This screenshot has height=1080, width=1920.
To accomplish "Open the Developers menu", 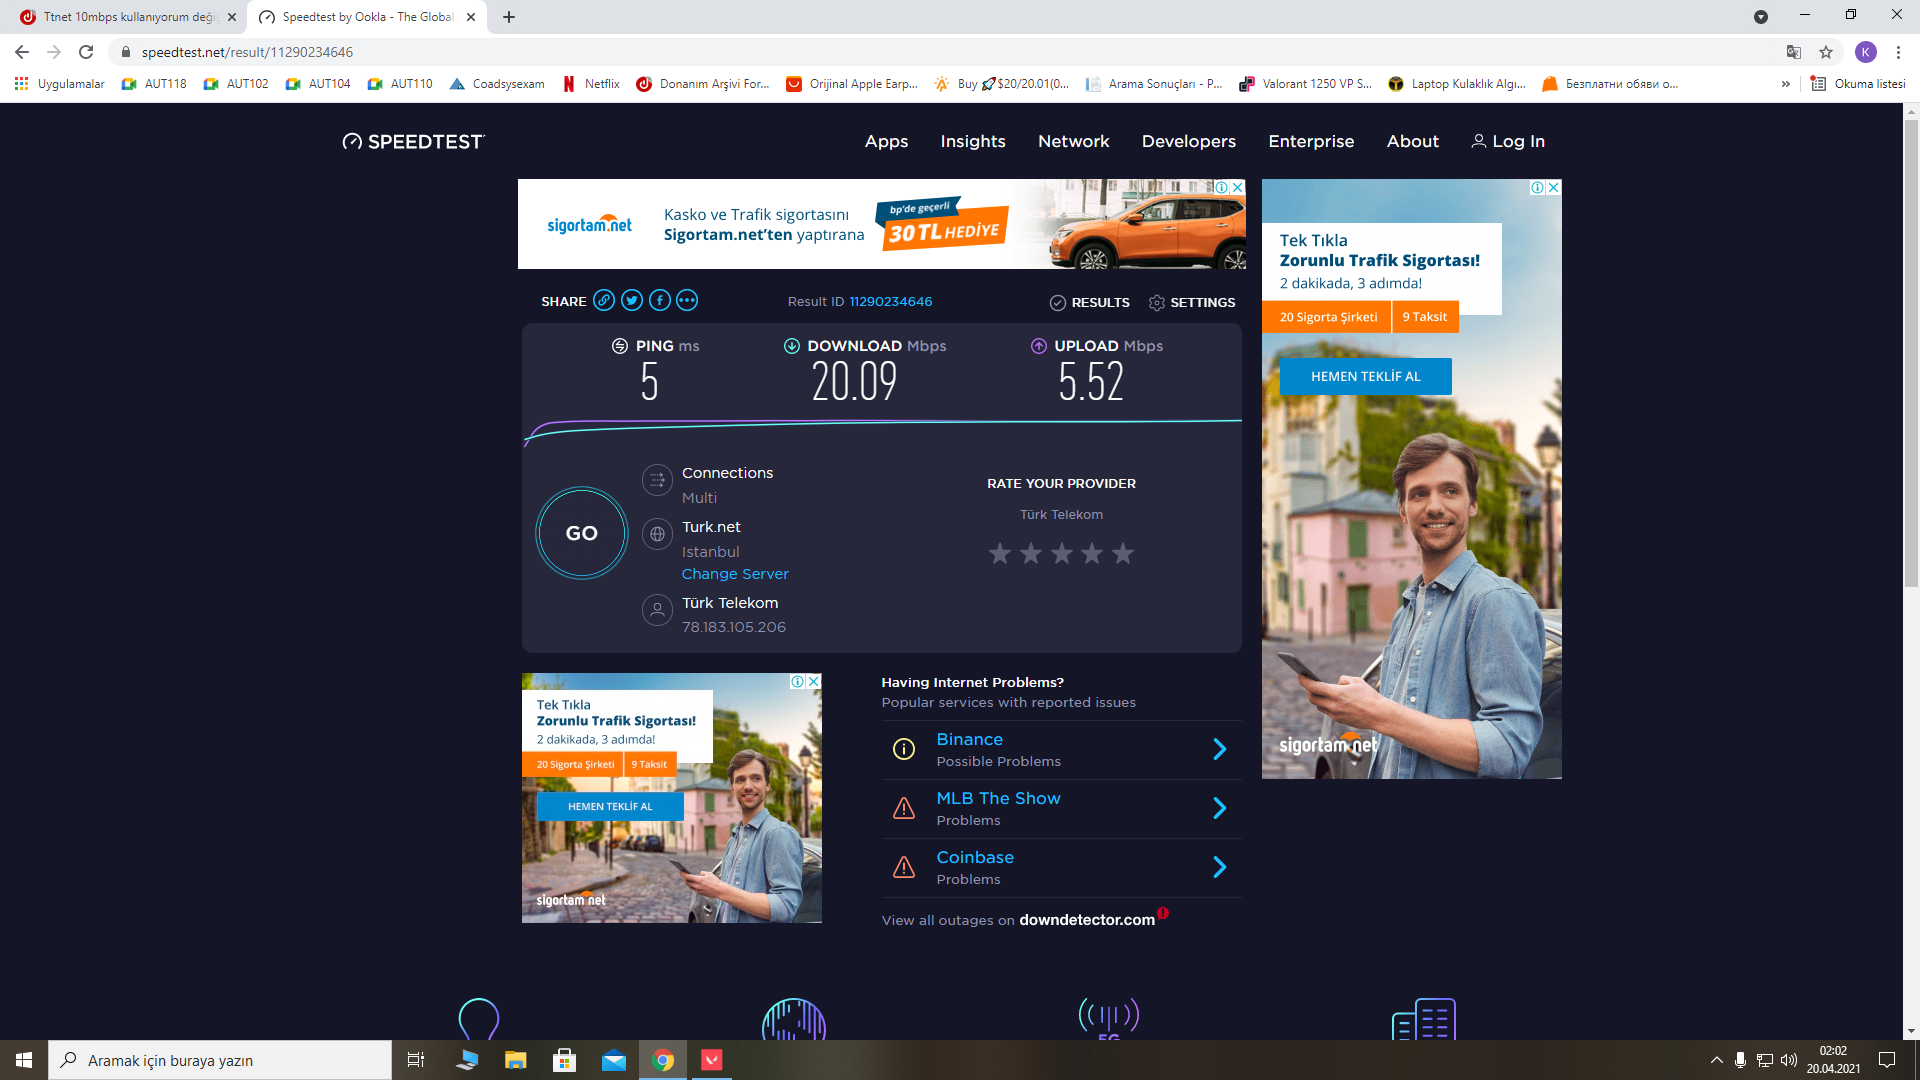I will point(1189,141).
